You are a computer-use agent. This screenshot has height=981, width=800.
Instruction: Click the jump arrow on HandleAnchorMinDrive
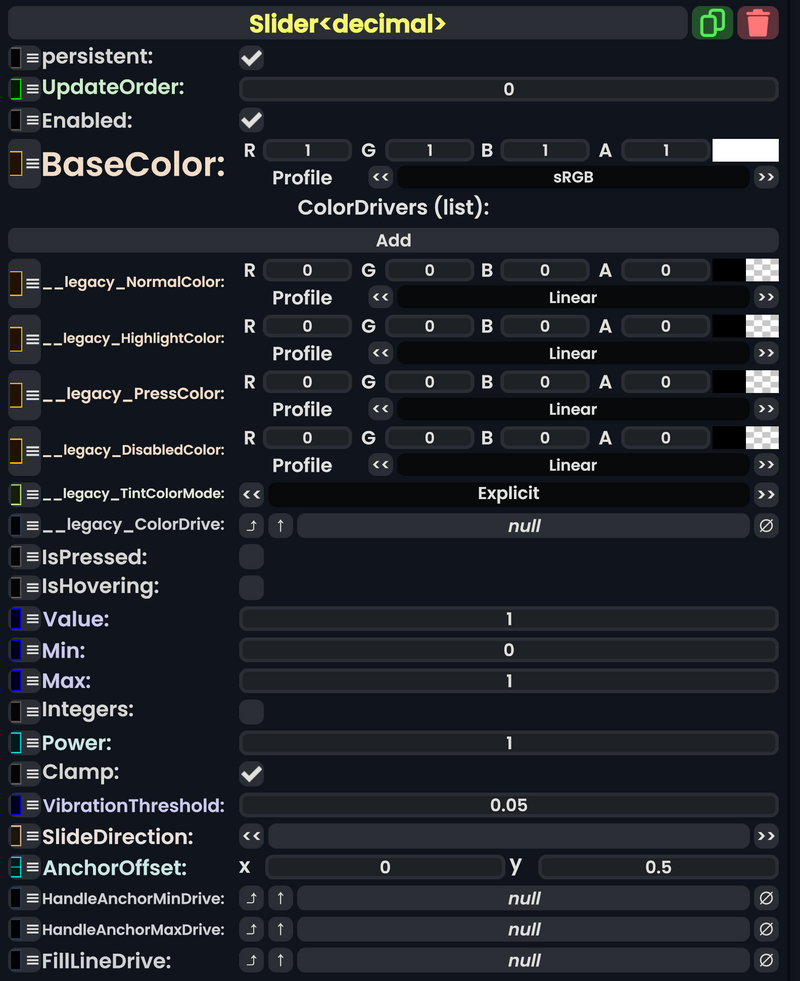[252, 898]
